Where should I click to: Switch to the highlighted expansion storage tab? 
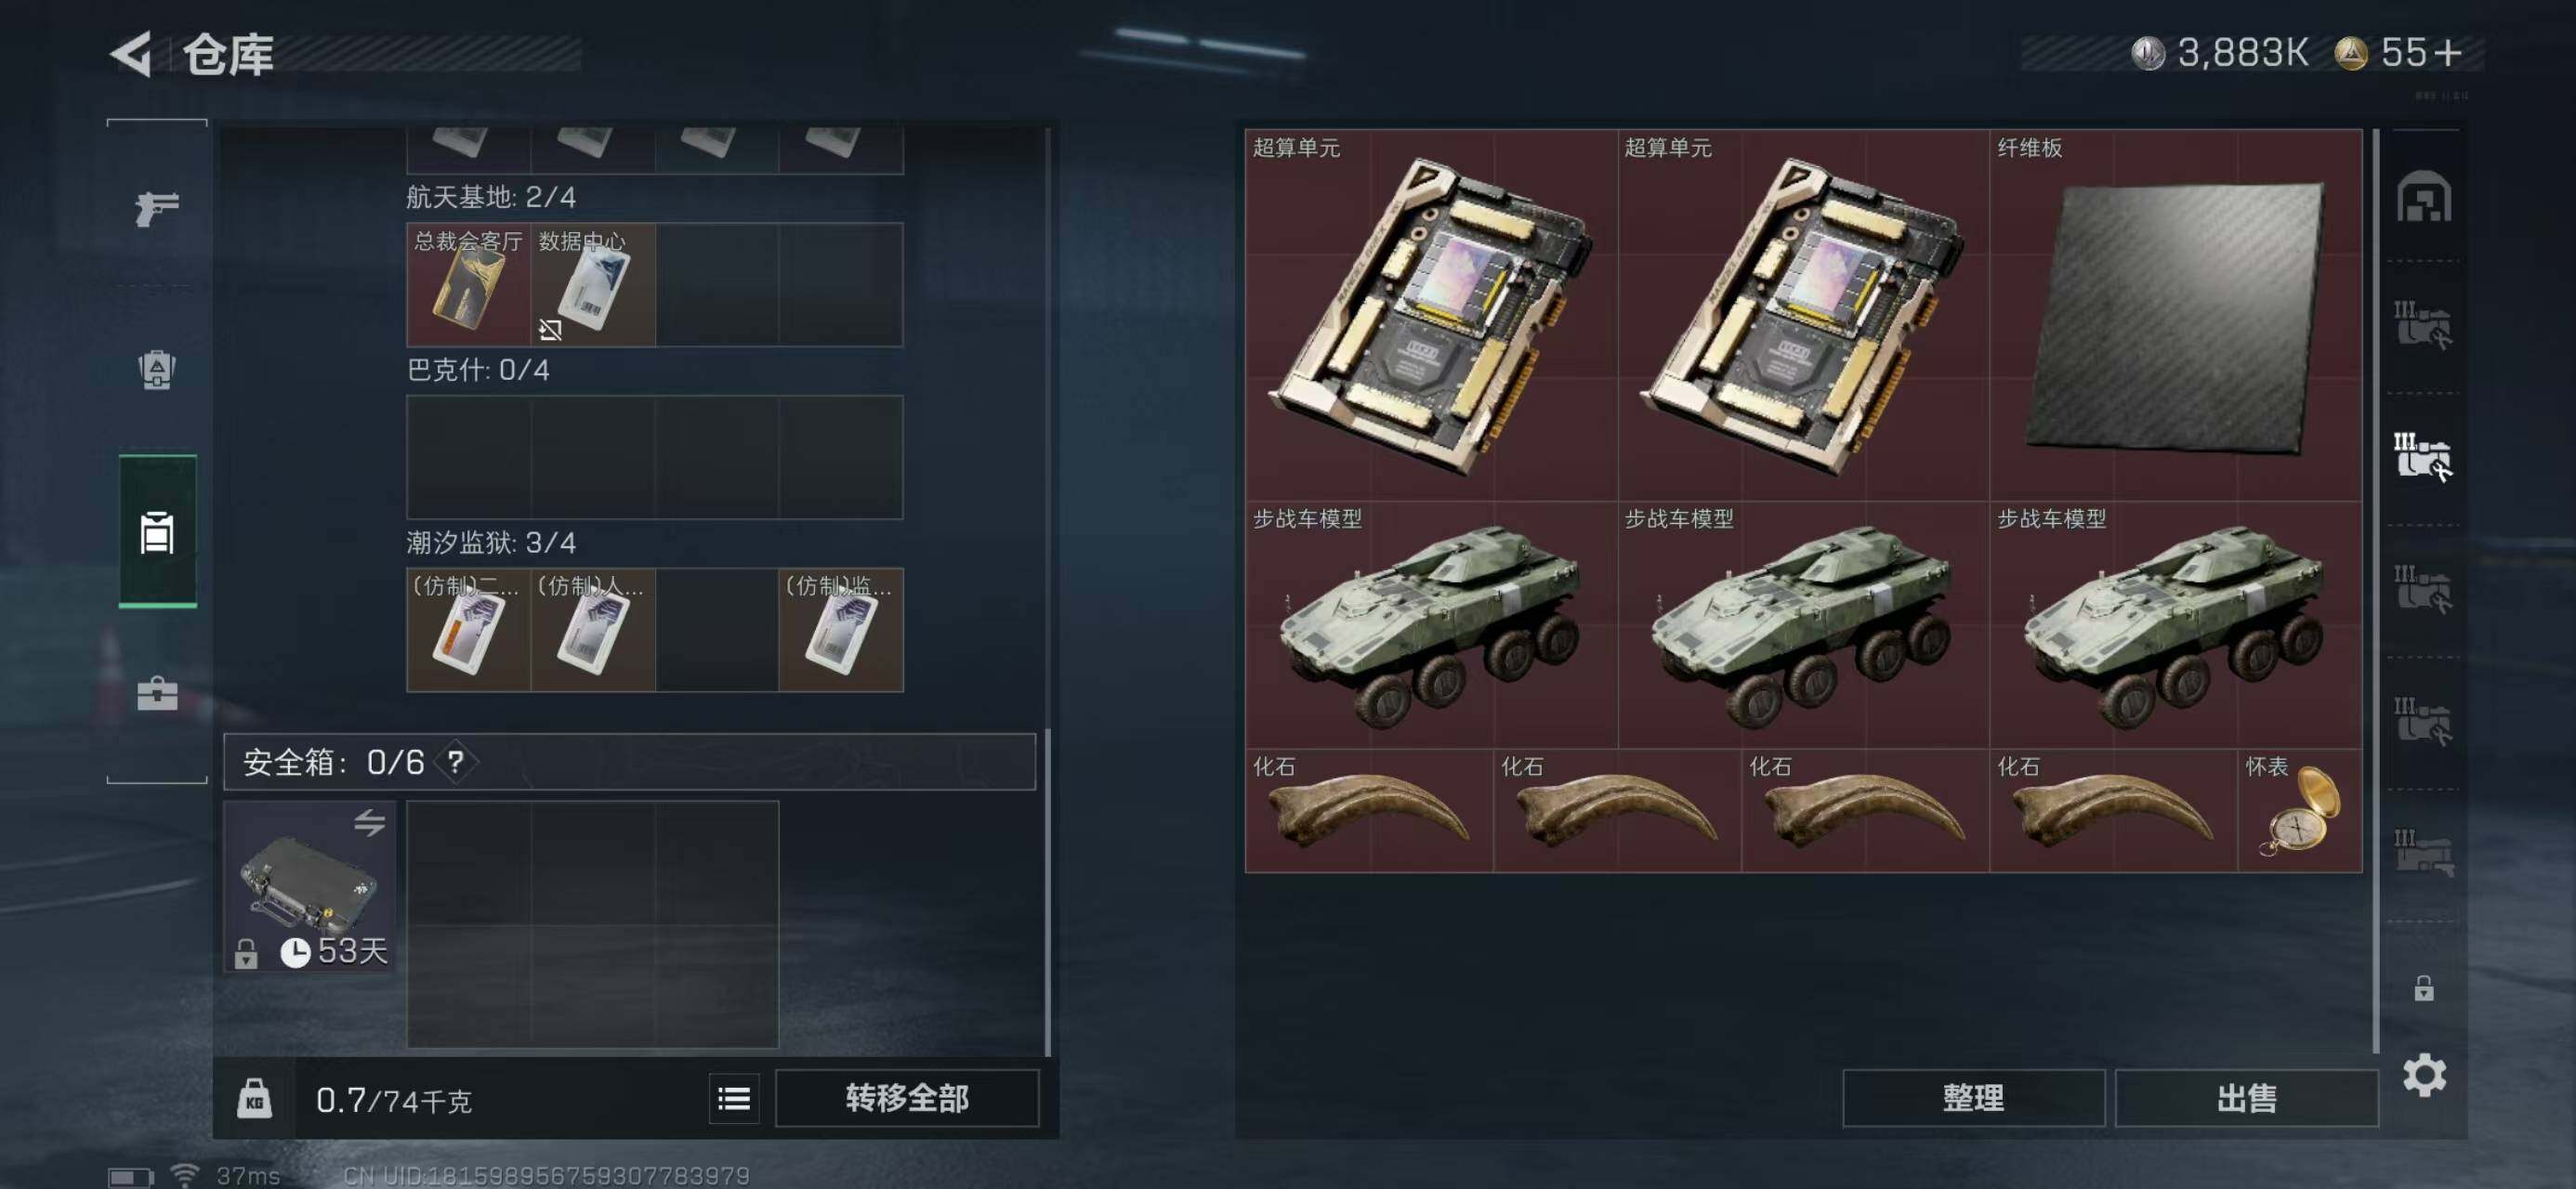(x=2423, y=456)
